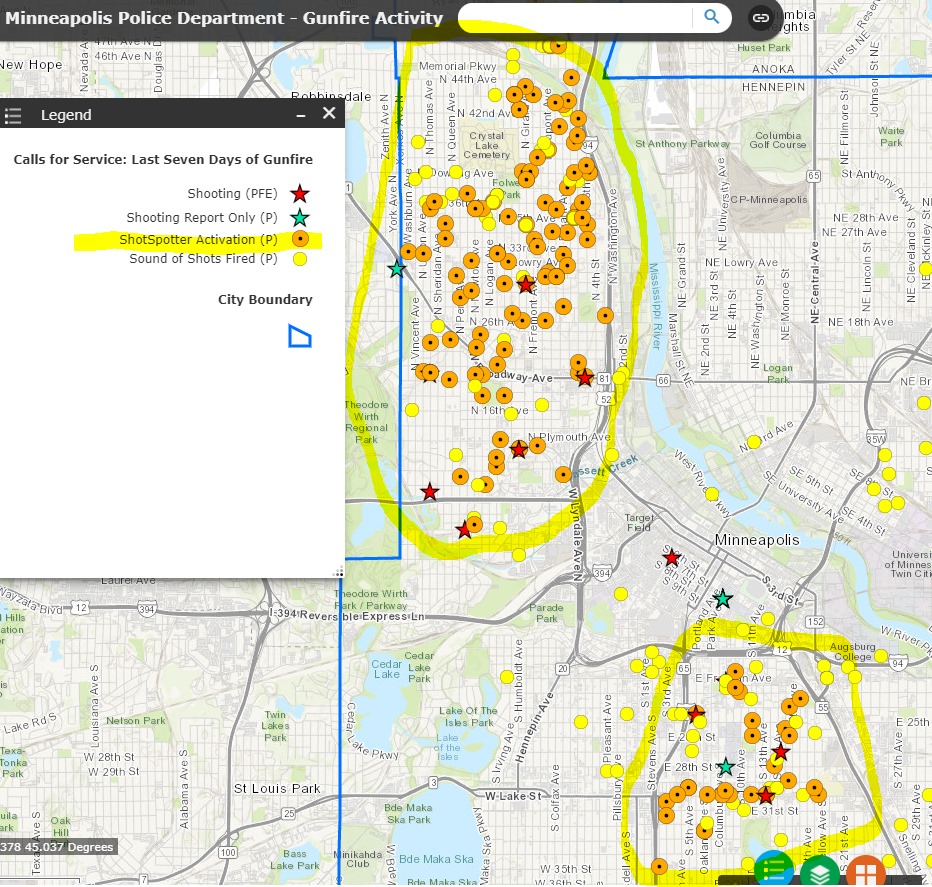Click the red star Shooting (PFE) legend symbol

click(x=300, y=194)
